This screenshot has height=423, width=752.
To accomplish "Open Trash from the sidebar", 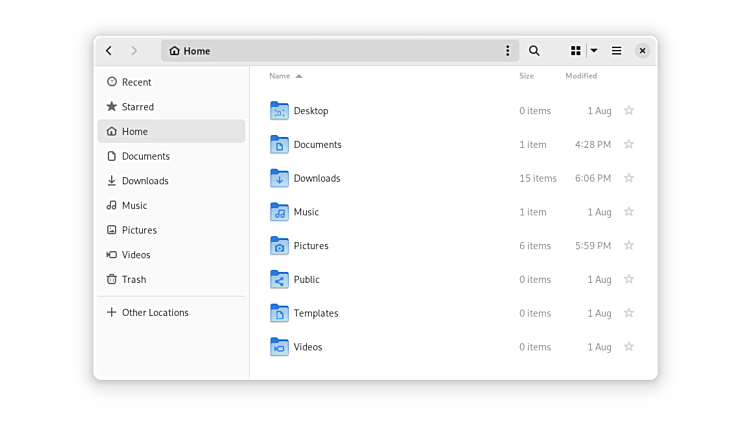I will 134,280.
